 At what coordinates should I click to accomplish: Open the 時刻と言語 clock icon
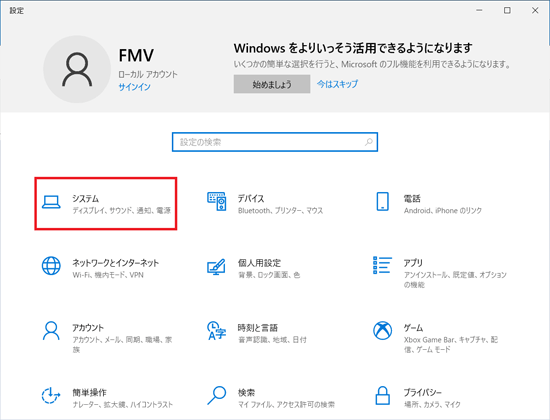coord(216,331)
